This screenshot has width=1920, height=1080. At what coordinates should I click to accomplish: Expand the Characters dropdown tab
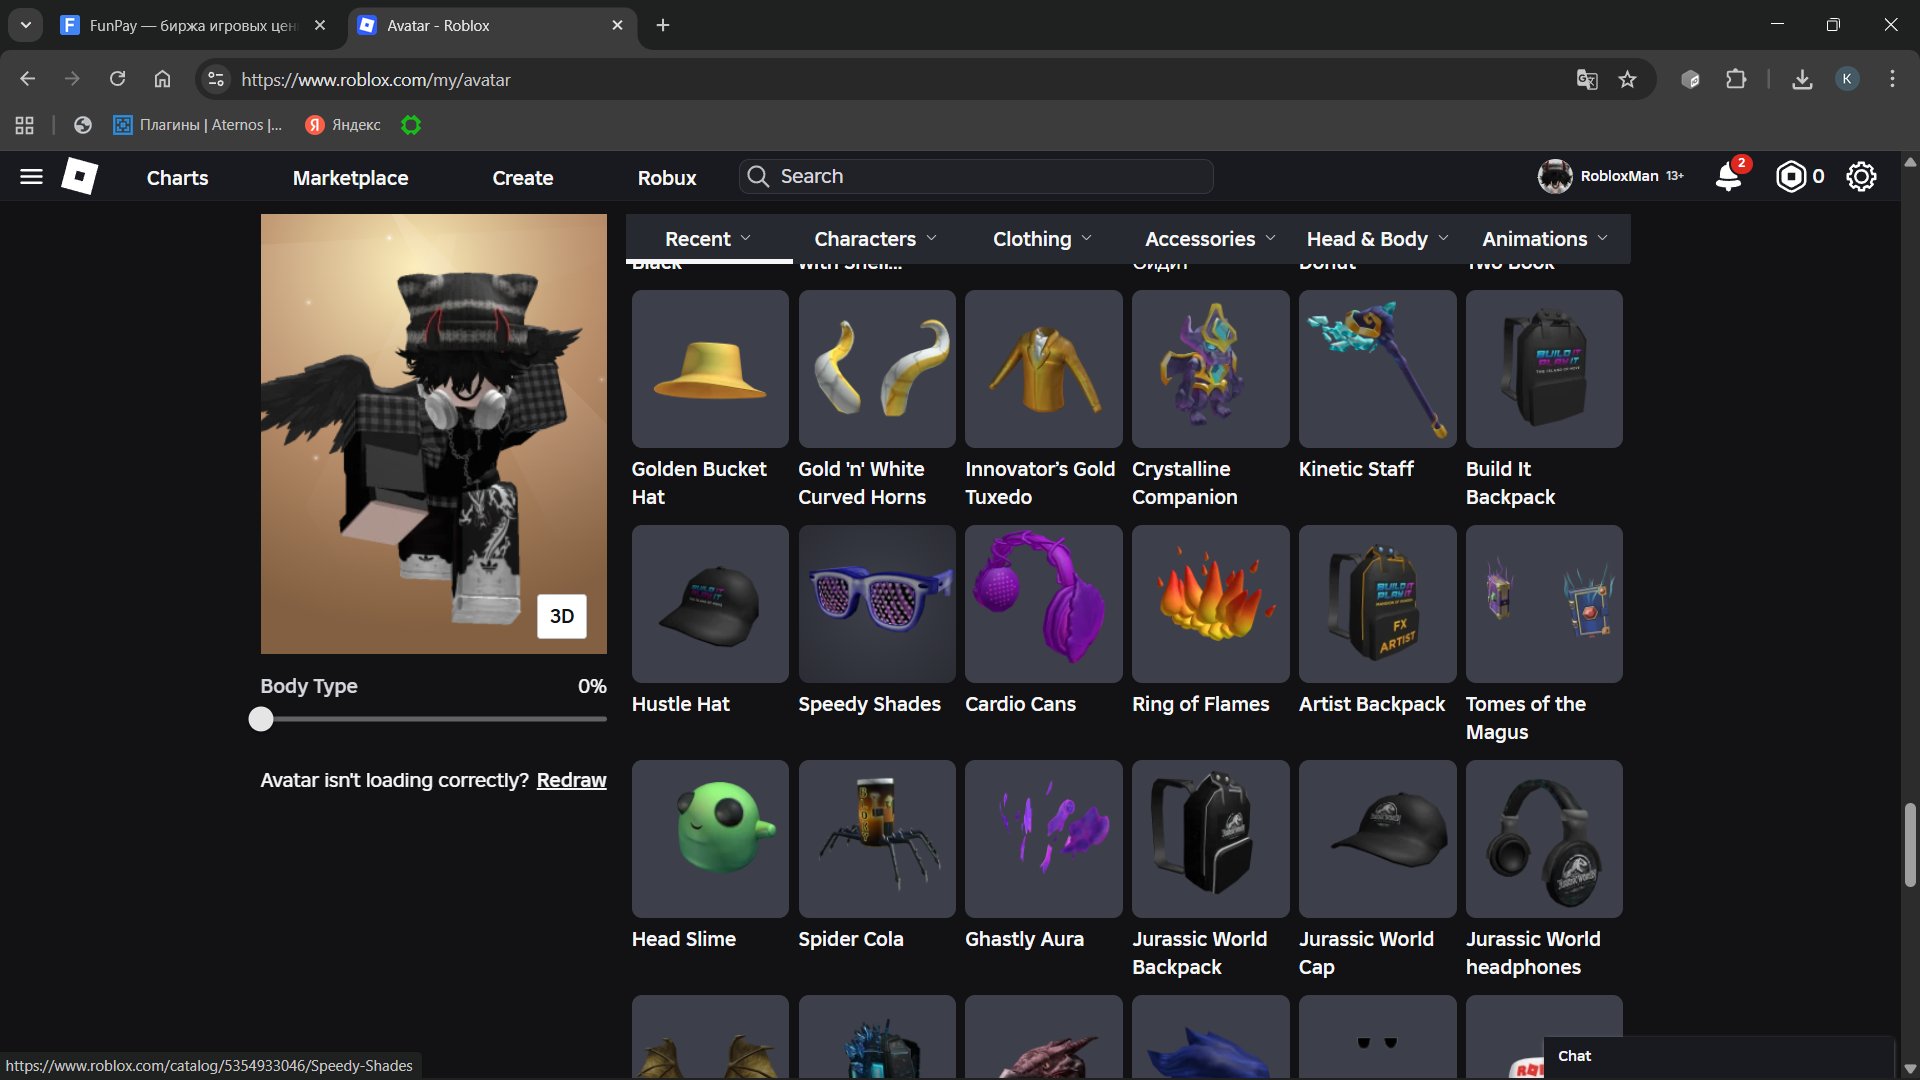[875, 239]
